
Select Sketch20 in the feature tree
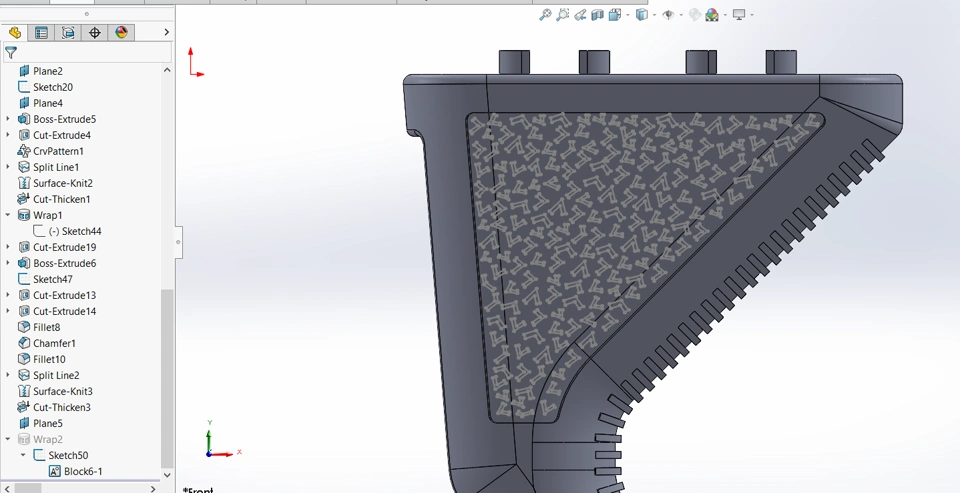click(53, 87)
